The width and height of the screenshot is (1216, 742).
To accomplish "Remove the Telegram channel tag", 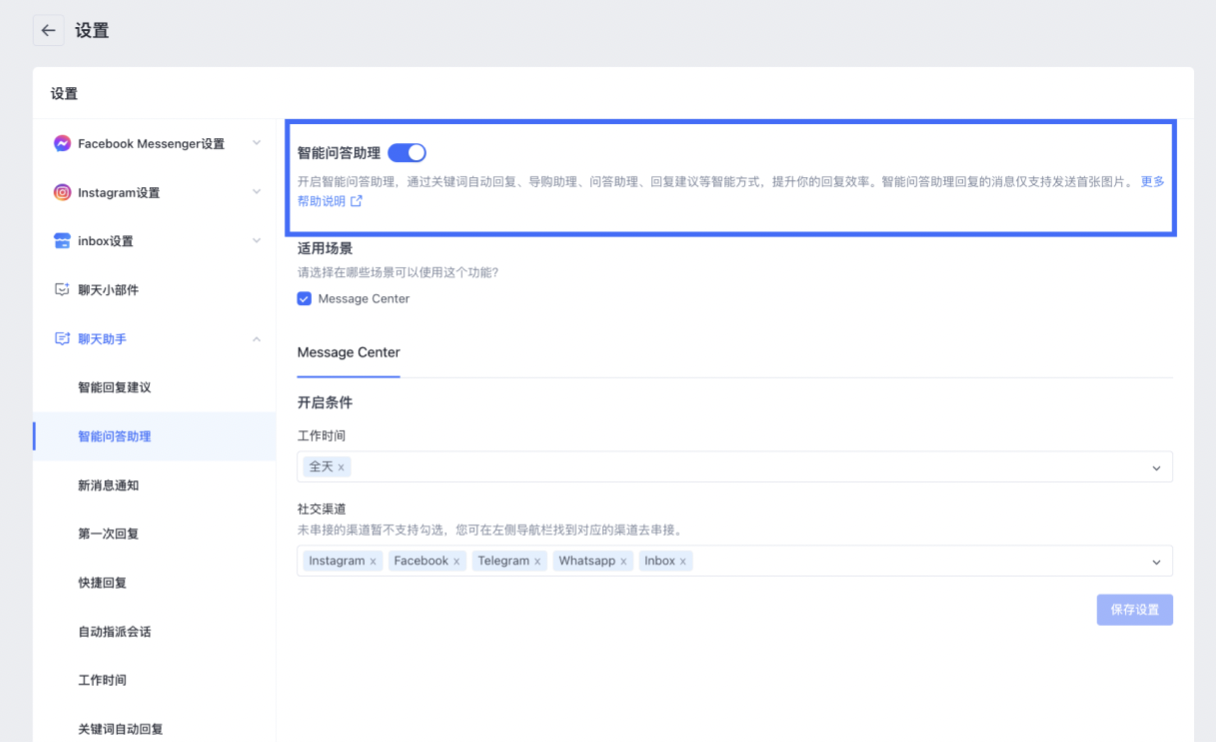I will tap(536, 560).
